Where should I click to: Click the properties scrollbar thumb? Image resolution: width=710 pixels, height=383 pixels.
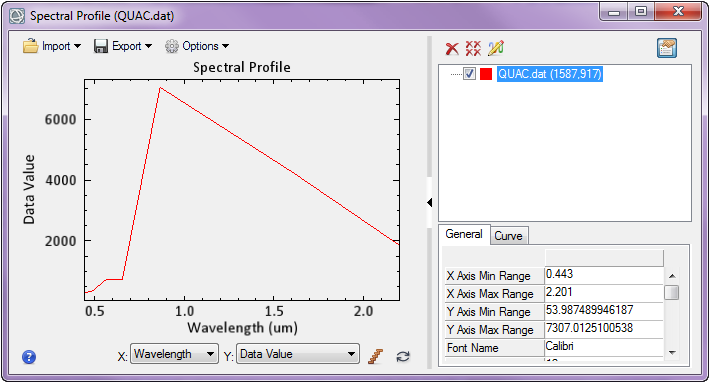672,293
